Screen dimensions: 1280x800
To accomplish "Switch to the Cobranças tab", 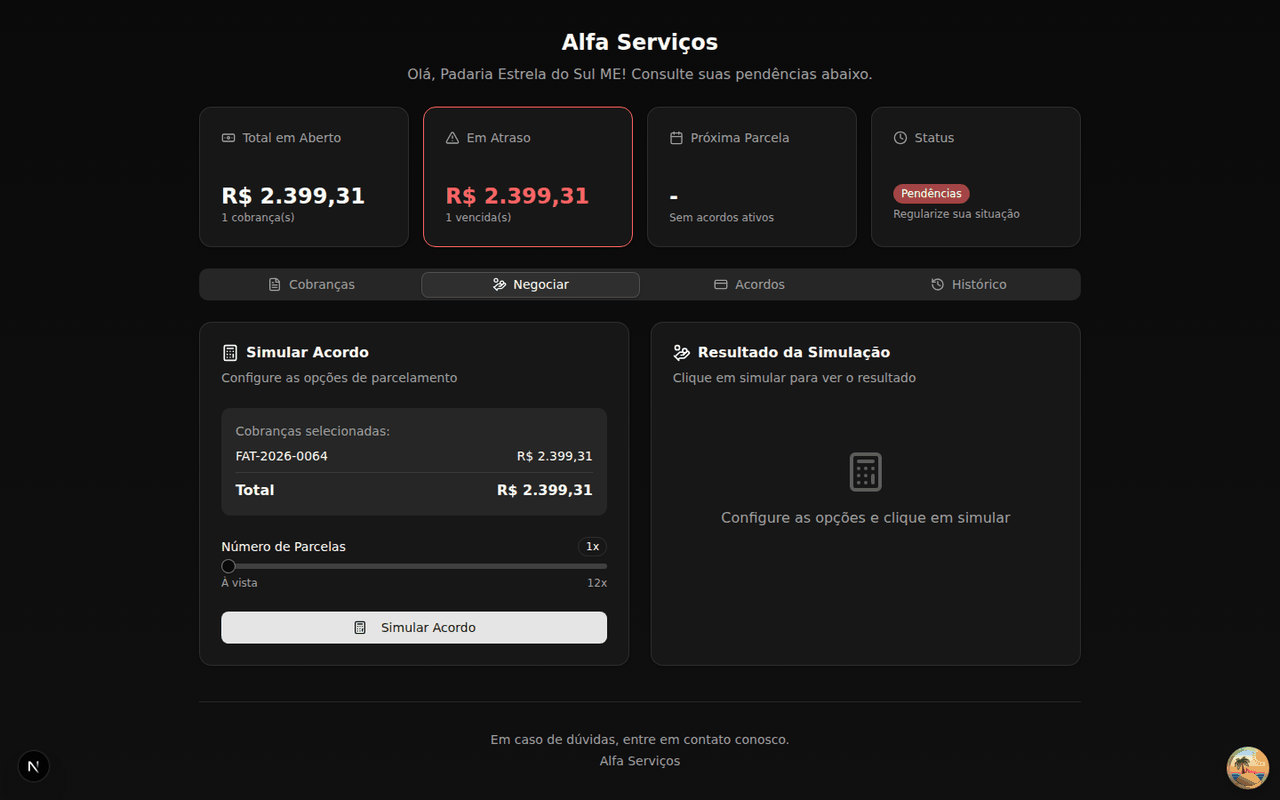I will (311, 285).
